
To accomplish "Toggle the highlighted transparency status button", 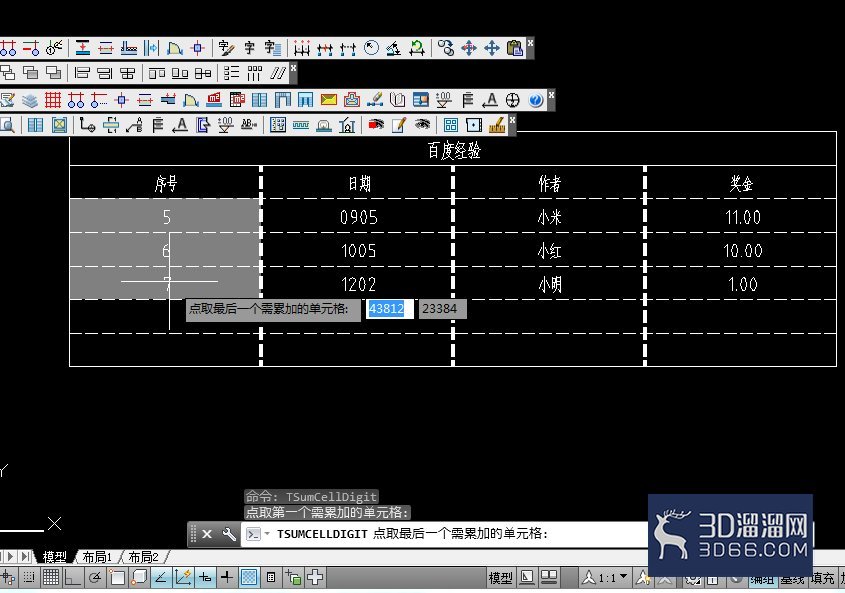I will 249,577.
